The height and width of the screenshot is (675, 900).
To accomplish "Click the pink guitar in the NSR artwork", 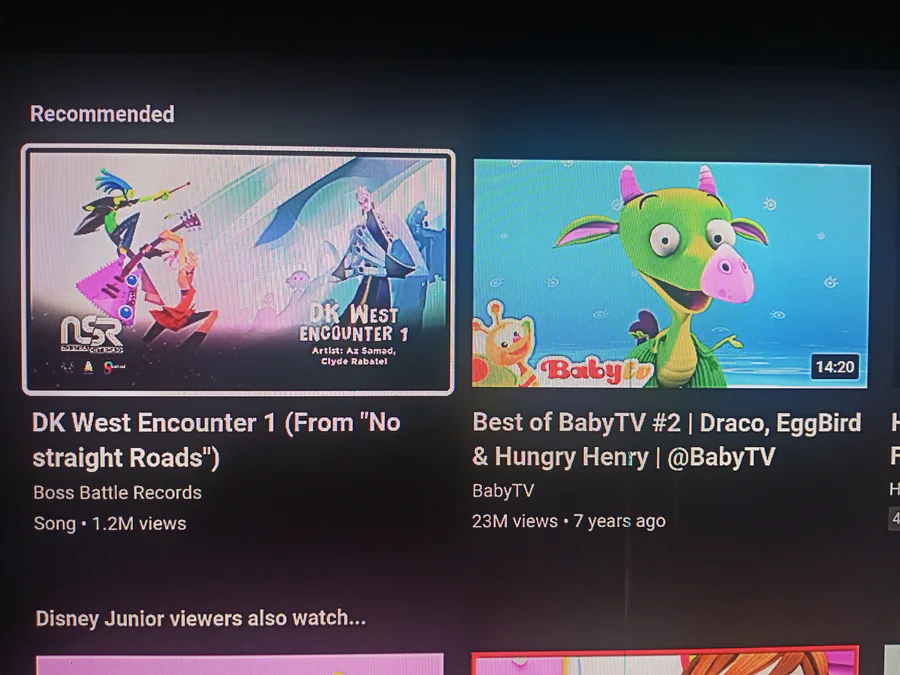I will click(108, 292).
